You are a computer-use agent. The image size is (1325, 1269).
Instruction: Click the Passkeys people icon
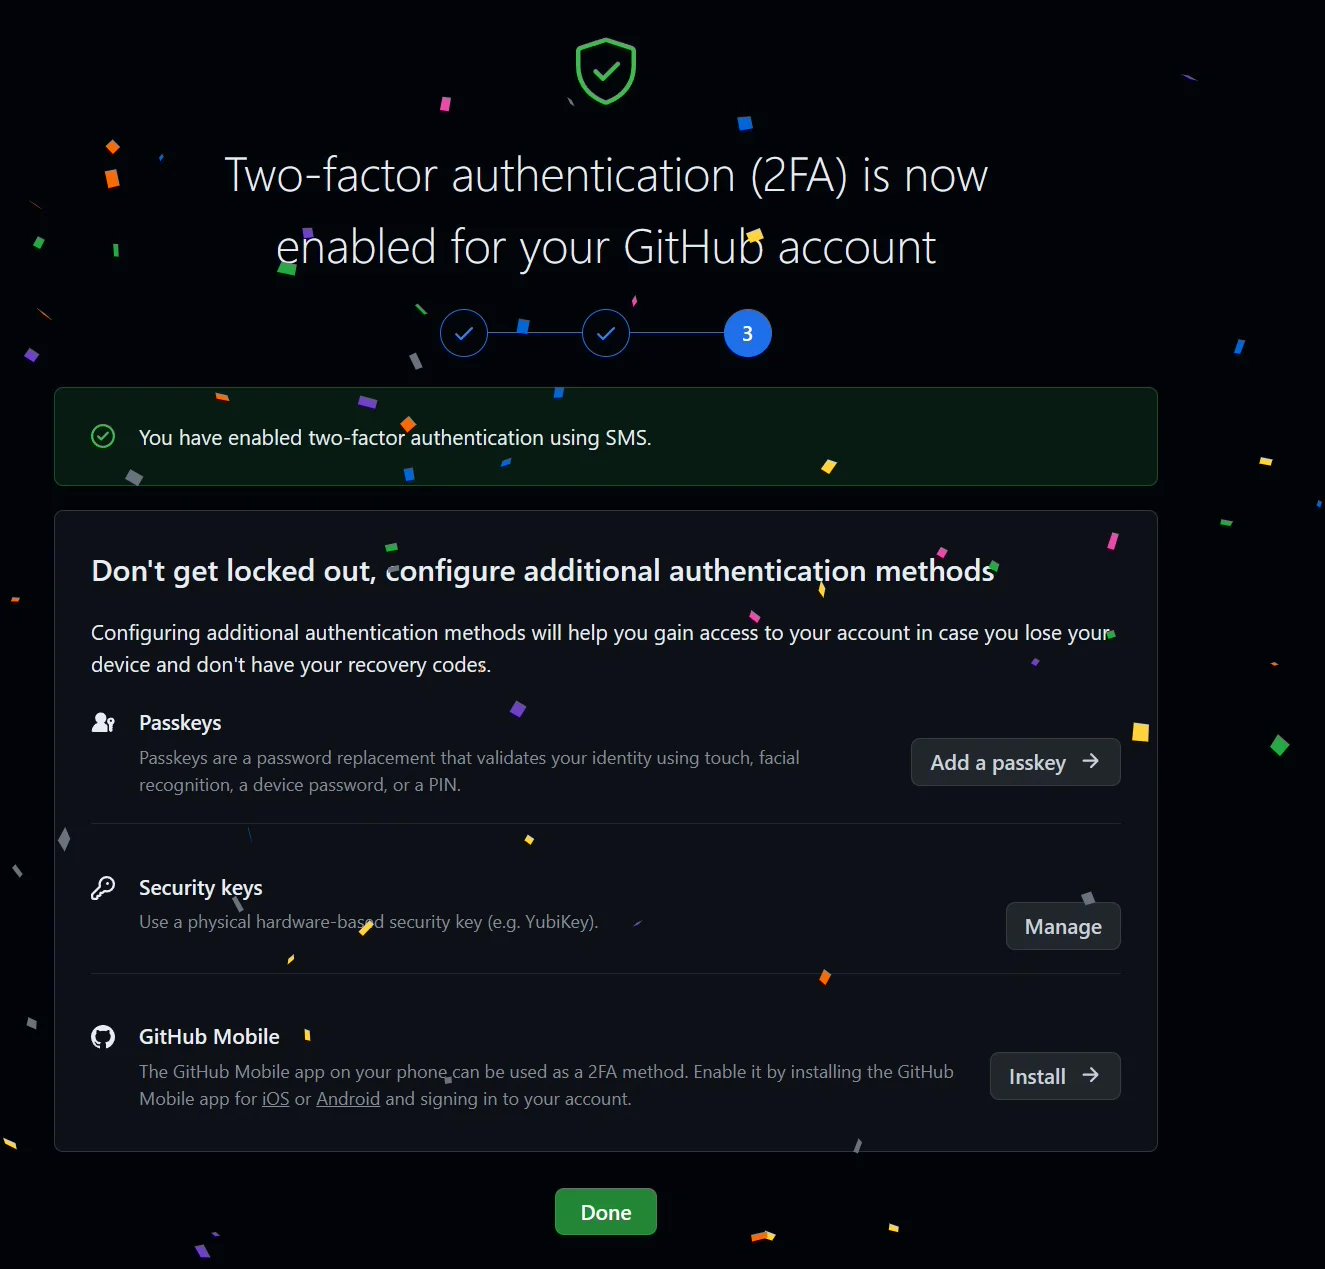click(104, 722)
